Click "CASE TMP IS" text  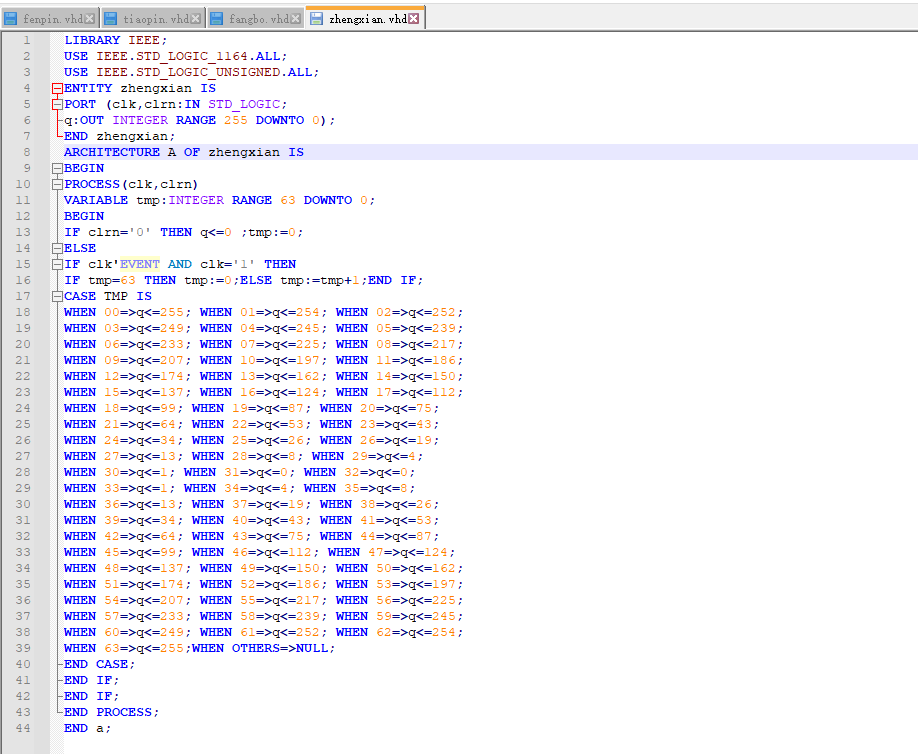(108, 296)
